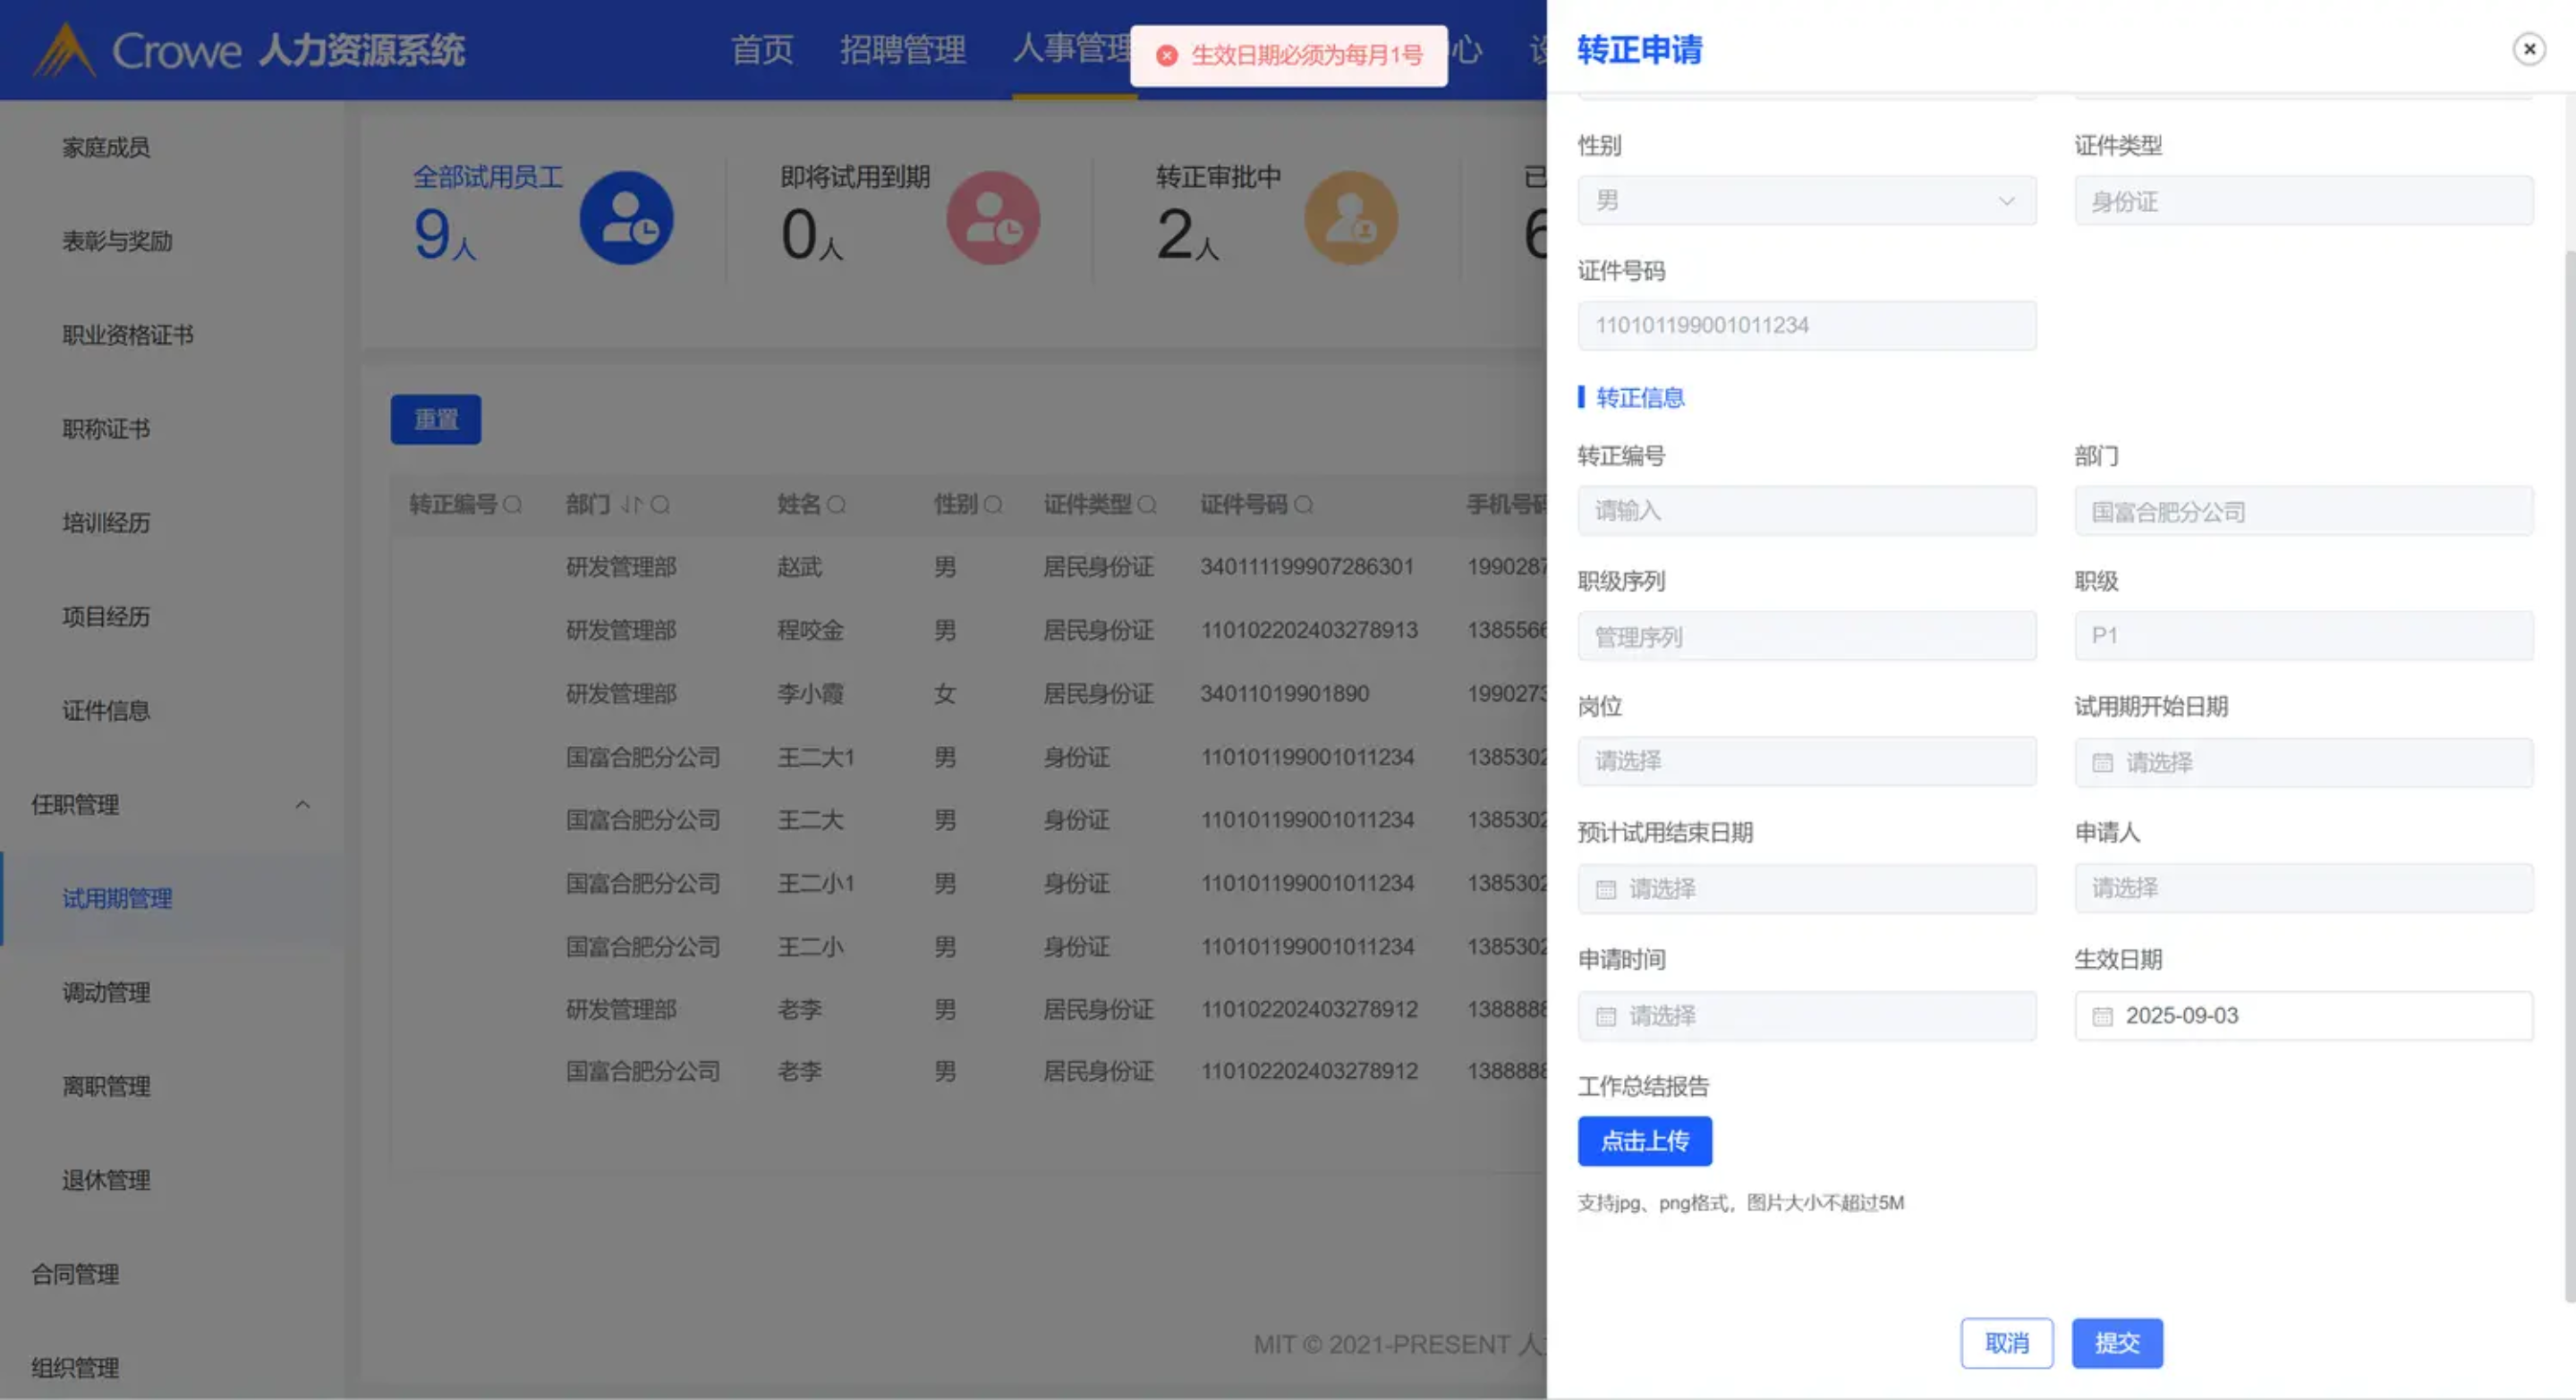The width and height of the screenshot is (2576, 1400).
Task: Click search icon beside 姓名 column
Action: [x=837, y=505]
